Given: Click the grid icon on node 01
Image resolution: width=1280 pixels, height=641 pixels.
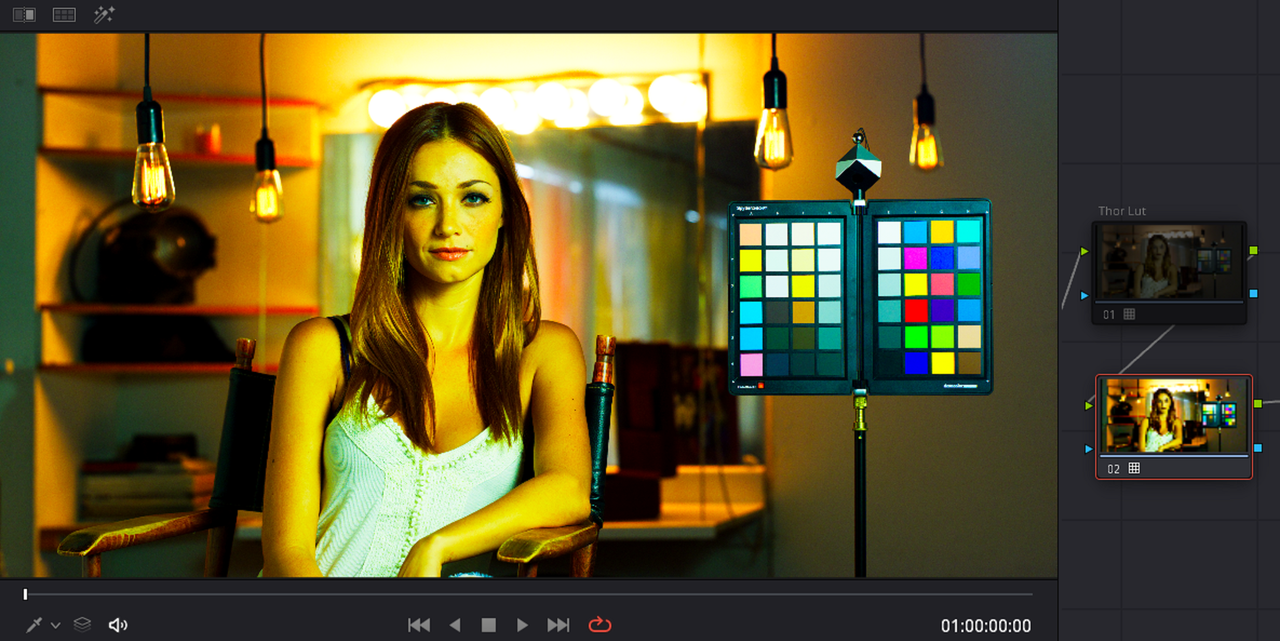Looking at the screenshot, I should point(1129,314).
